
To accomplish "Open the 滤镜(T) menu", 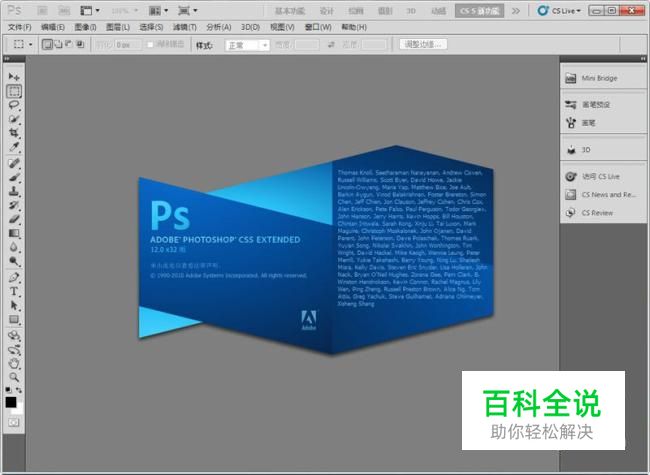I will click(x=184, y=27).
